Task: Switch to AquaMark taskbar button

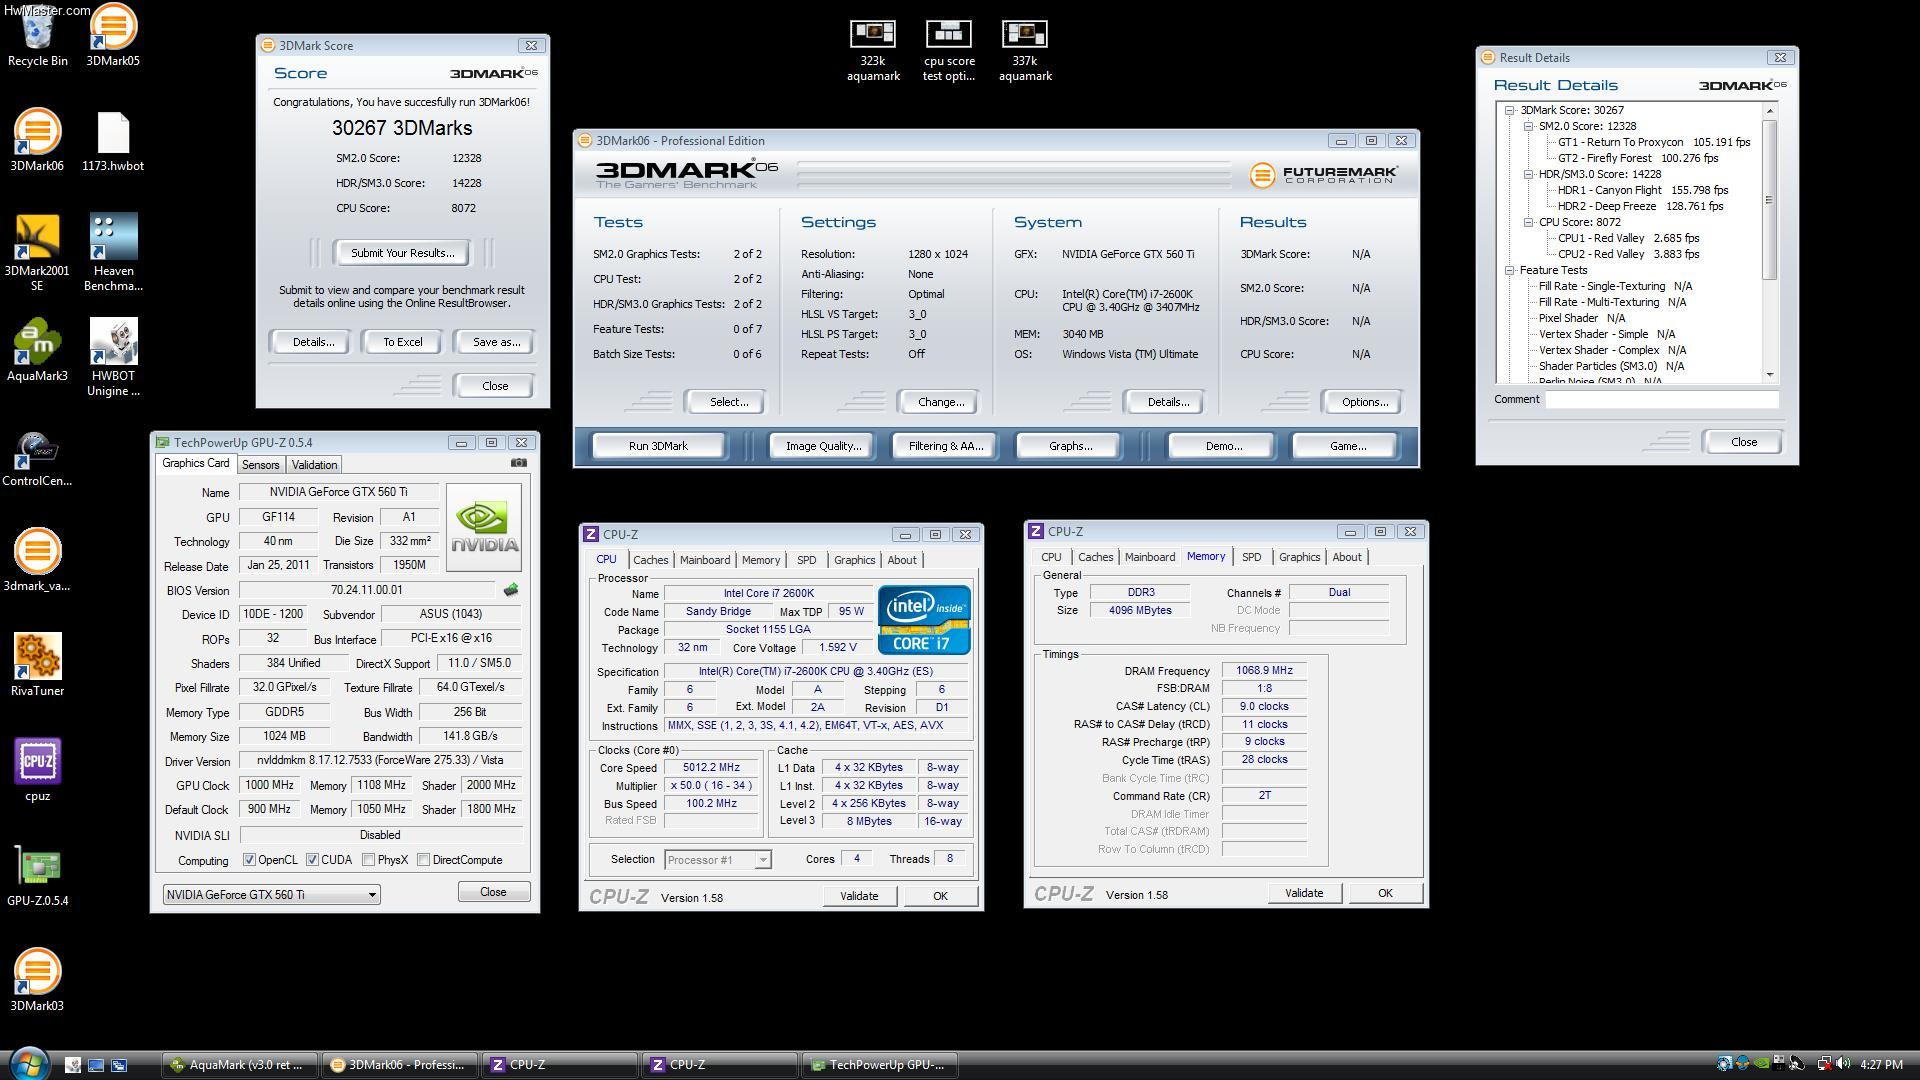Action: (x=240, y=1065)
